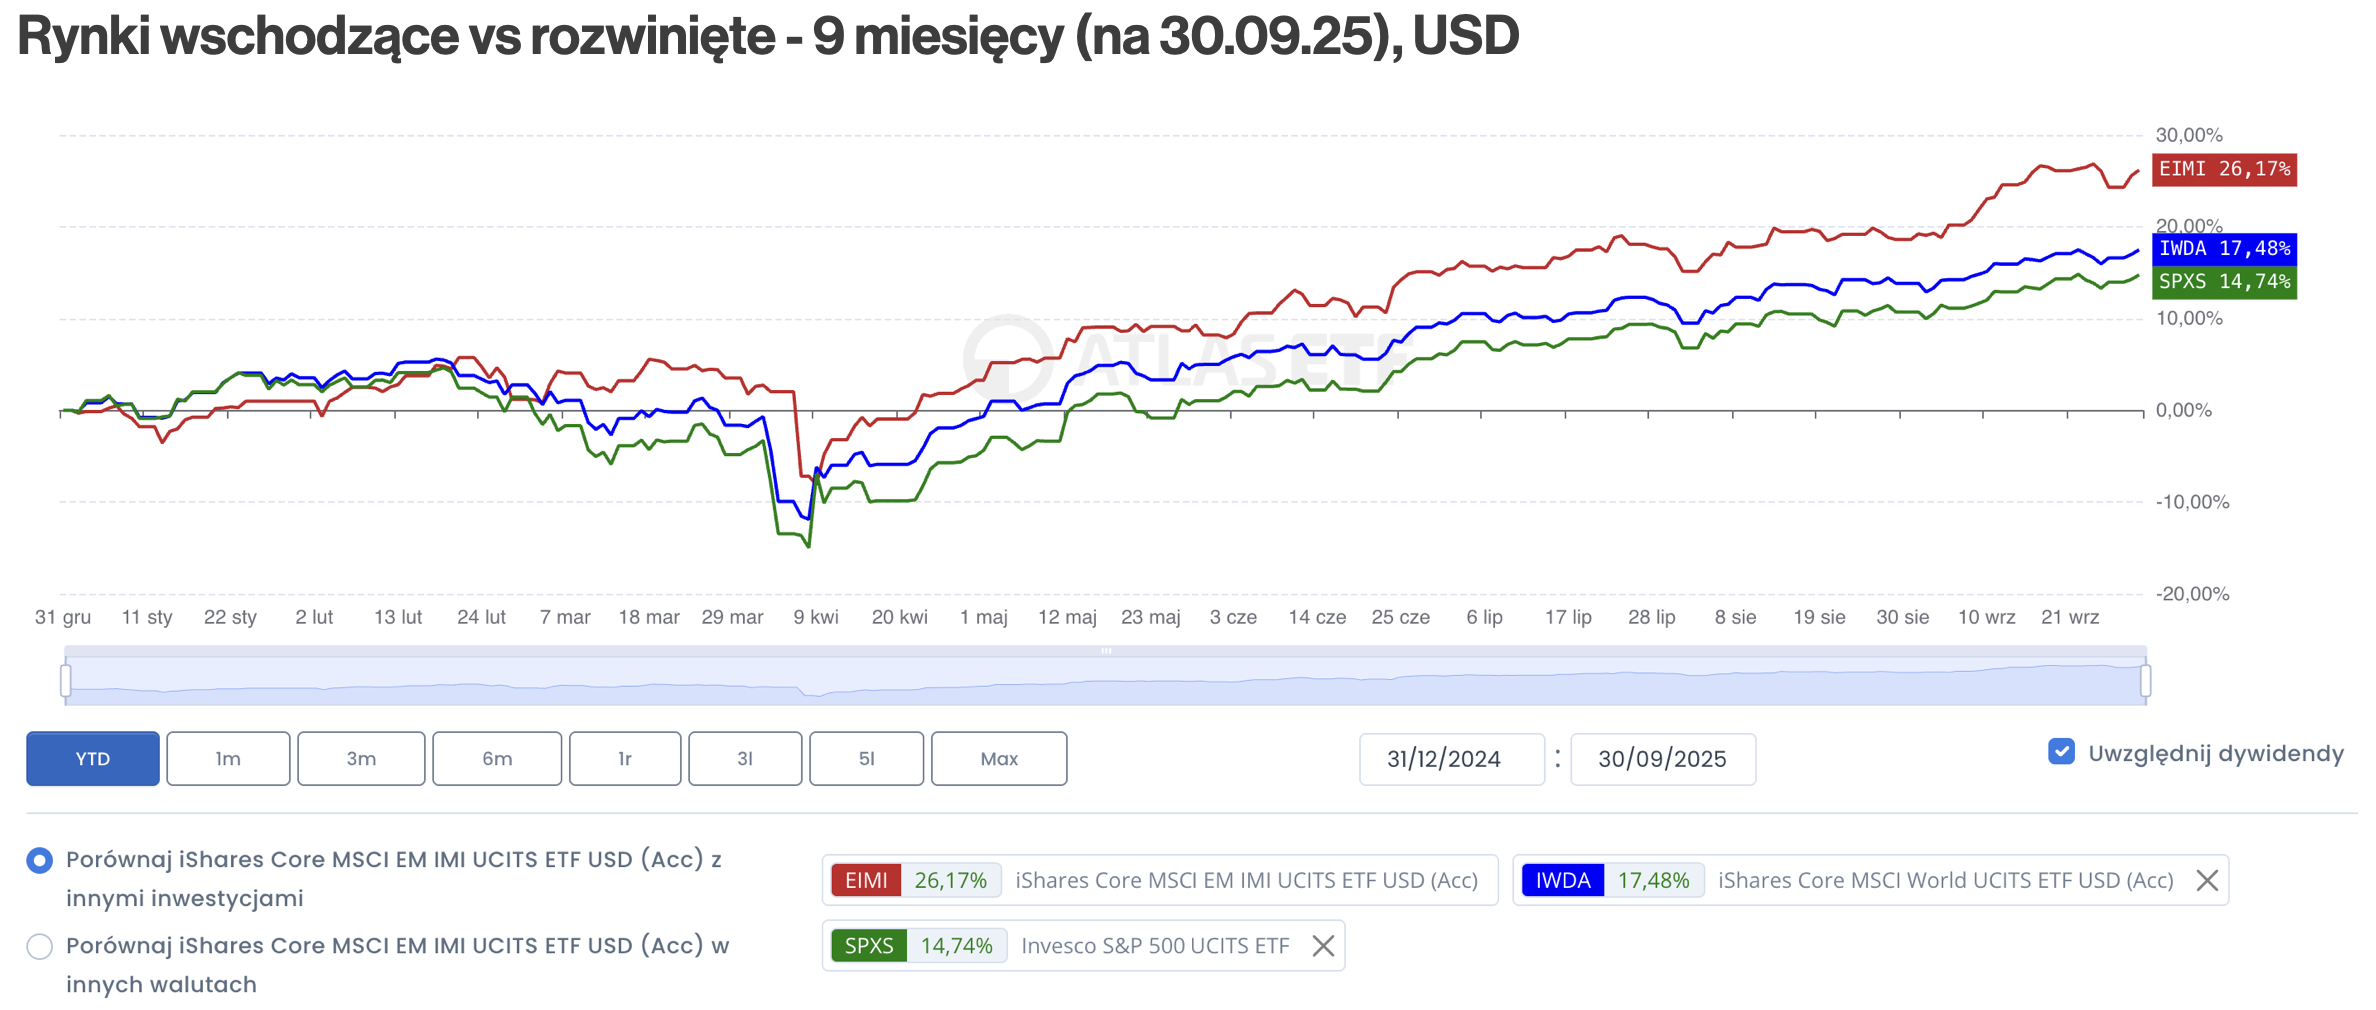Screen dimensions: 2376x1010
Task: Toggle the Uwzględnij dywidendy checkbox
Action: pos(2061,752)
